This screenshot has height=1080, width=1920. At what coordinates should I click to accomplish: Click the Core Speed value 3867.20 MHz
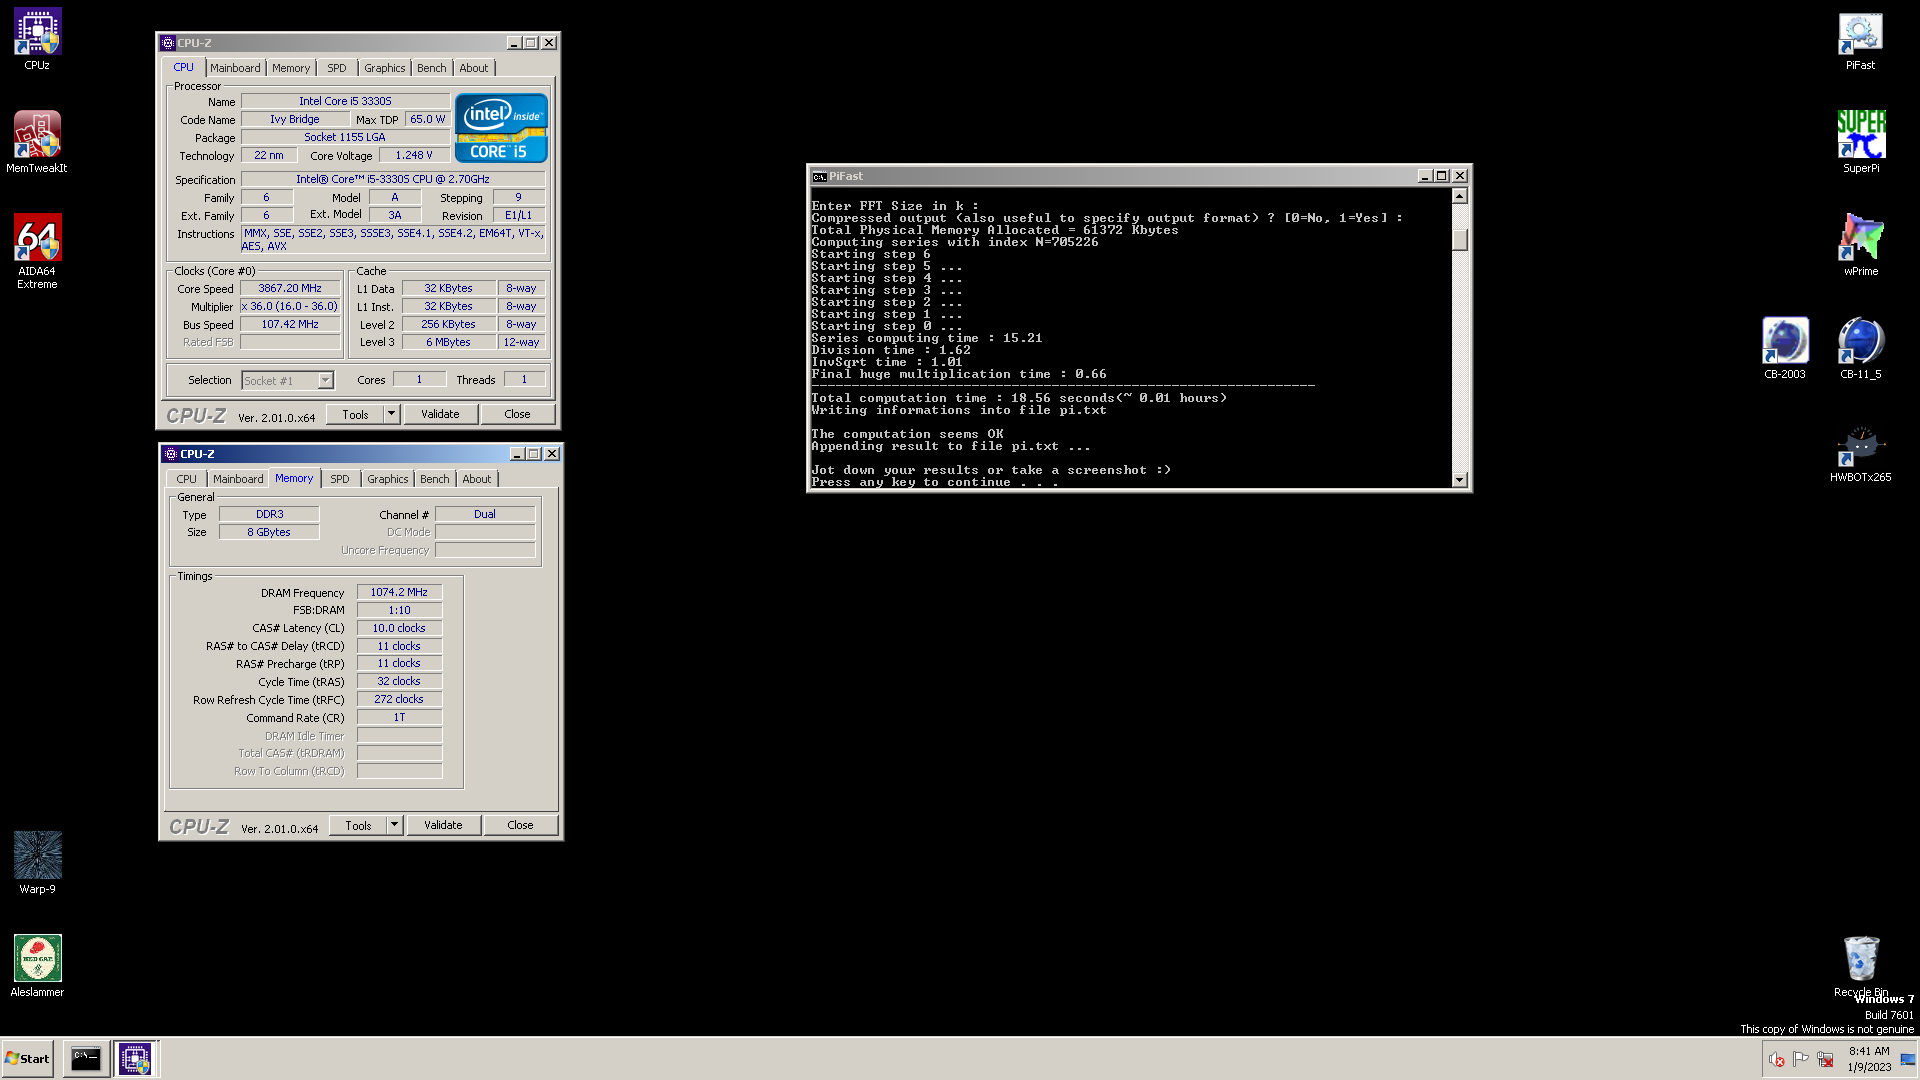click(x=290, y=288)
